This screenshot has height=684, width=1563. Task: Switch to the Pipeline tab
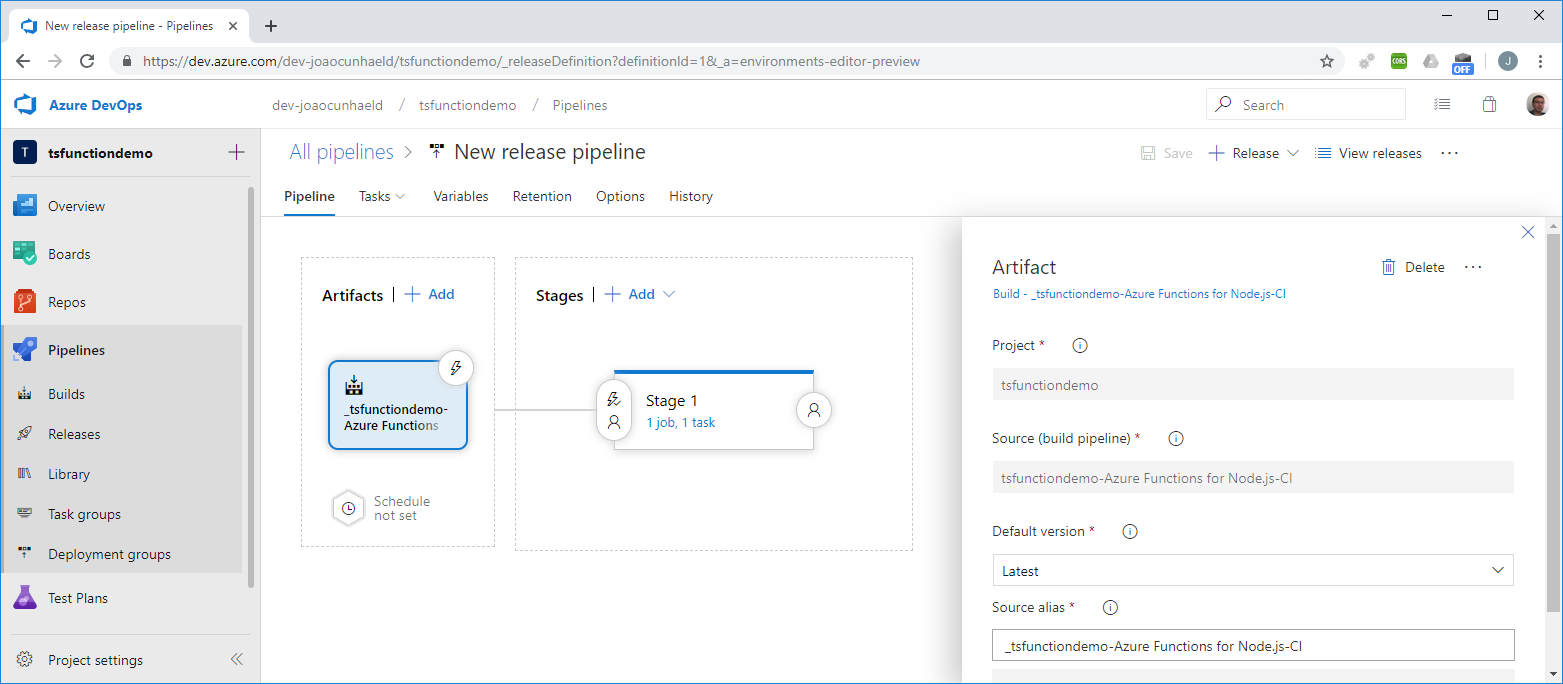tap(309, 196)
